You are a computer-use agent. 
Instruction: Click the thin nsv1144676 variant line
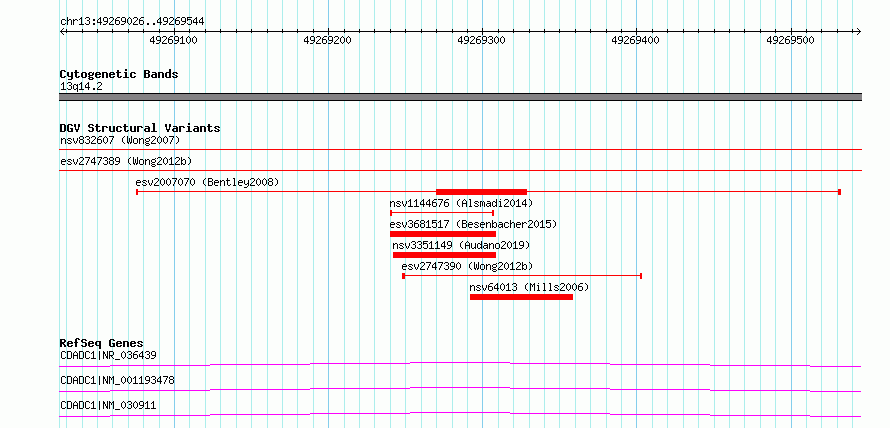[442, 213]
